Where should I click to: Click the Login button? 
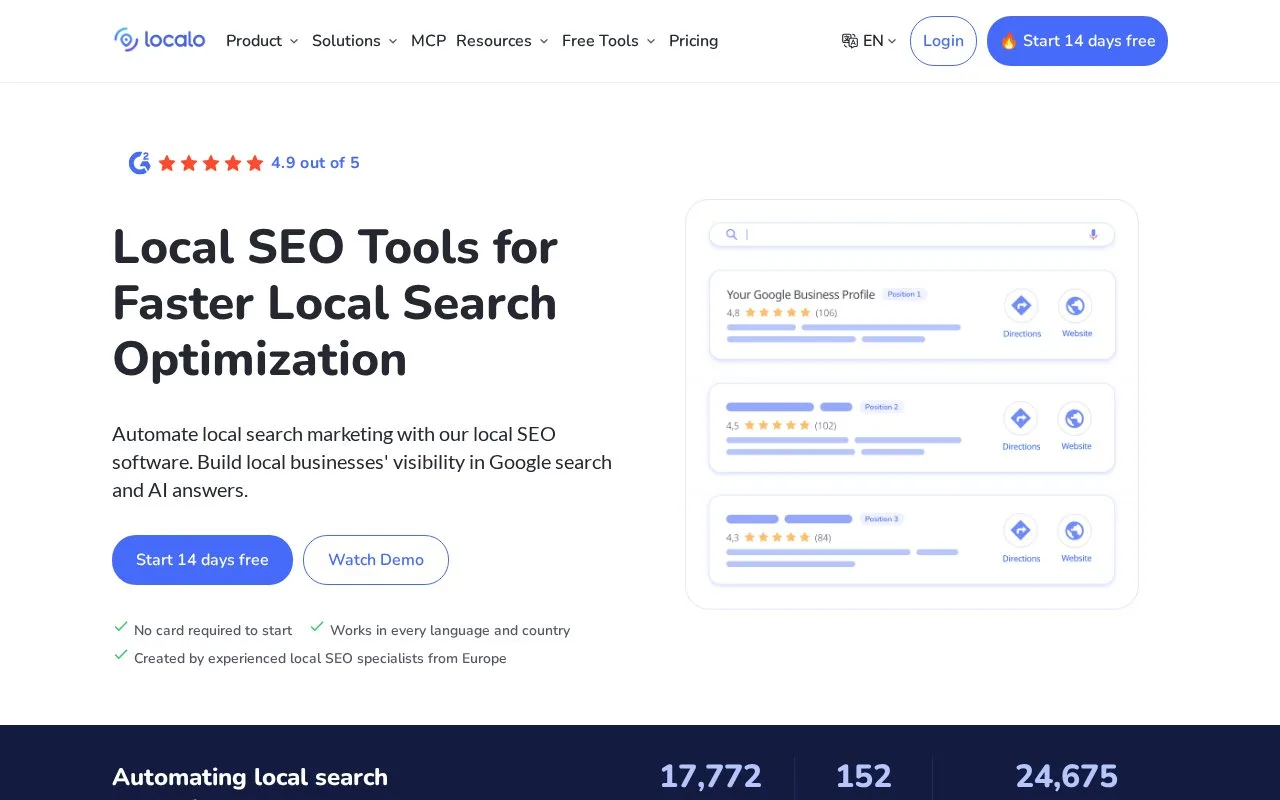(943, 41)
